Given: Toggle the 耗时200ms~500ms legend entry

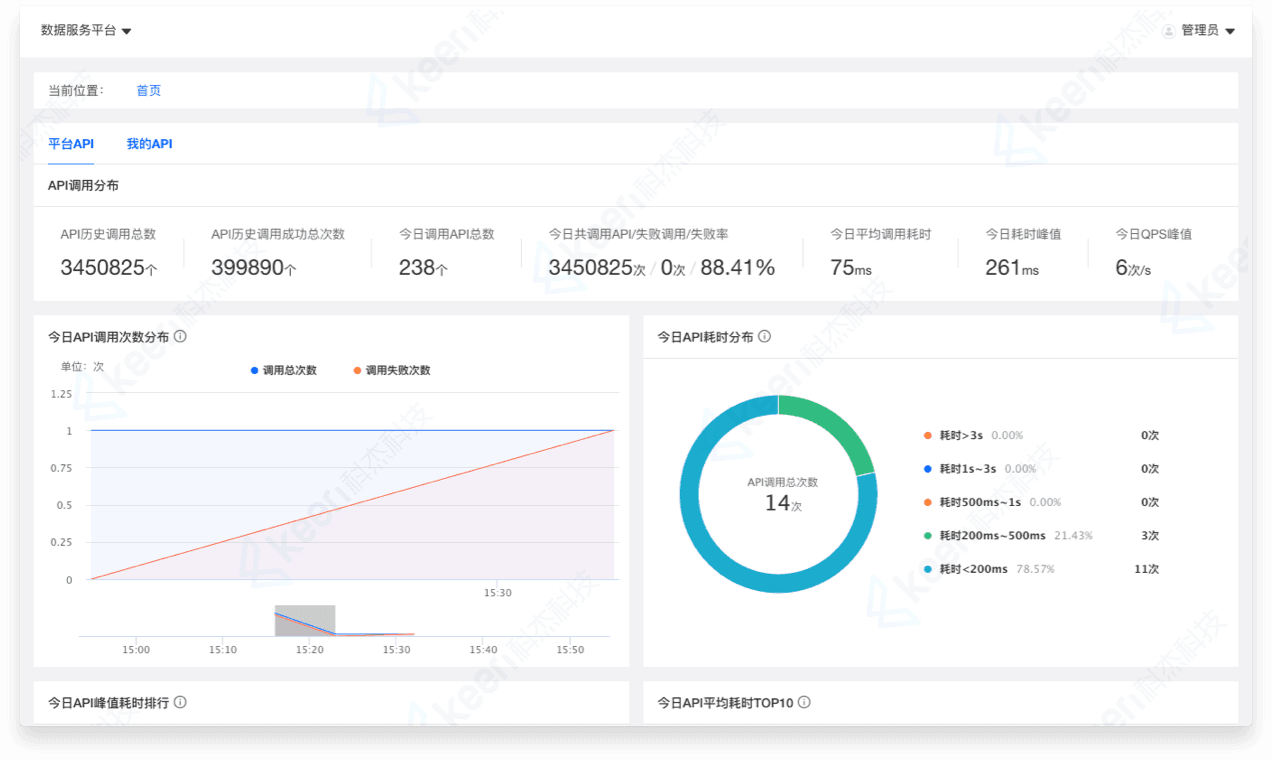Looking at the screenshot, I should 991,536.
